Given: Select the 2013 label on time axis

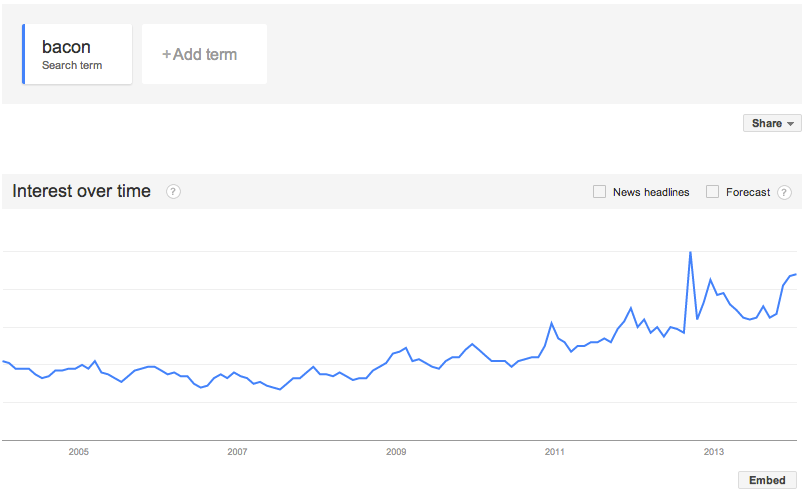Looking at the screenshot, I should [x=714, y=452].
